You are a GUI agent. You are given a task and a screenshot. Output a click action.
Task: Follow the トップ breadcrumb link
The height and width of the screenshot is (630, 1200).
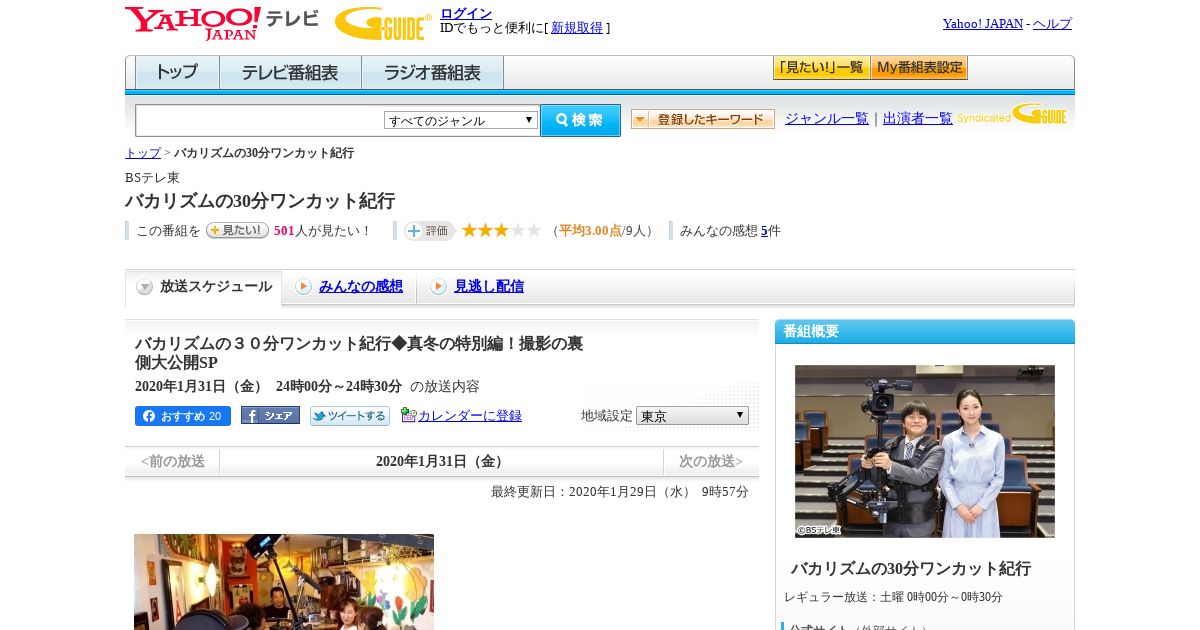pyautogui.click(x=142, y=153)
